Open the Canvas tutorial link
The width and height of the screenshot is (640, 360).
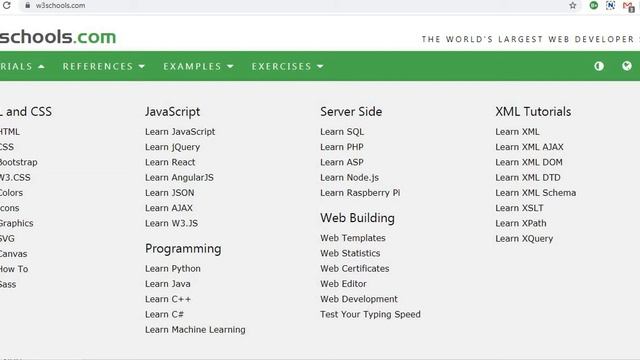pos(13,253)
